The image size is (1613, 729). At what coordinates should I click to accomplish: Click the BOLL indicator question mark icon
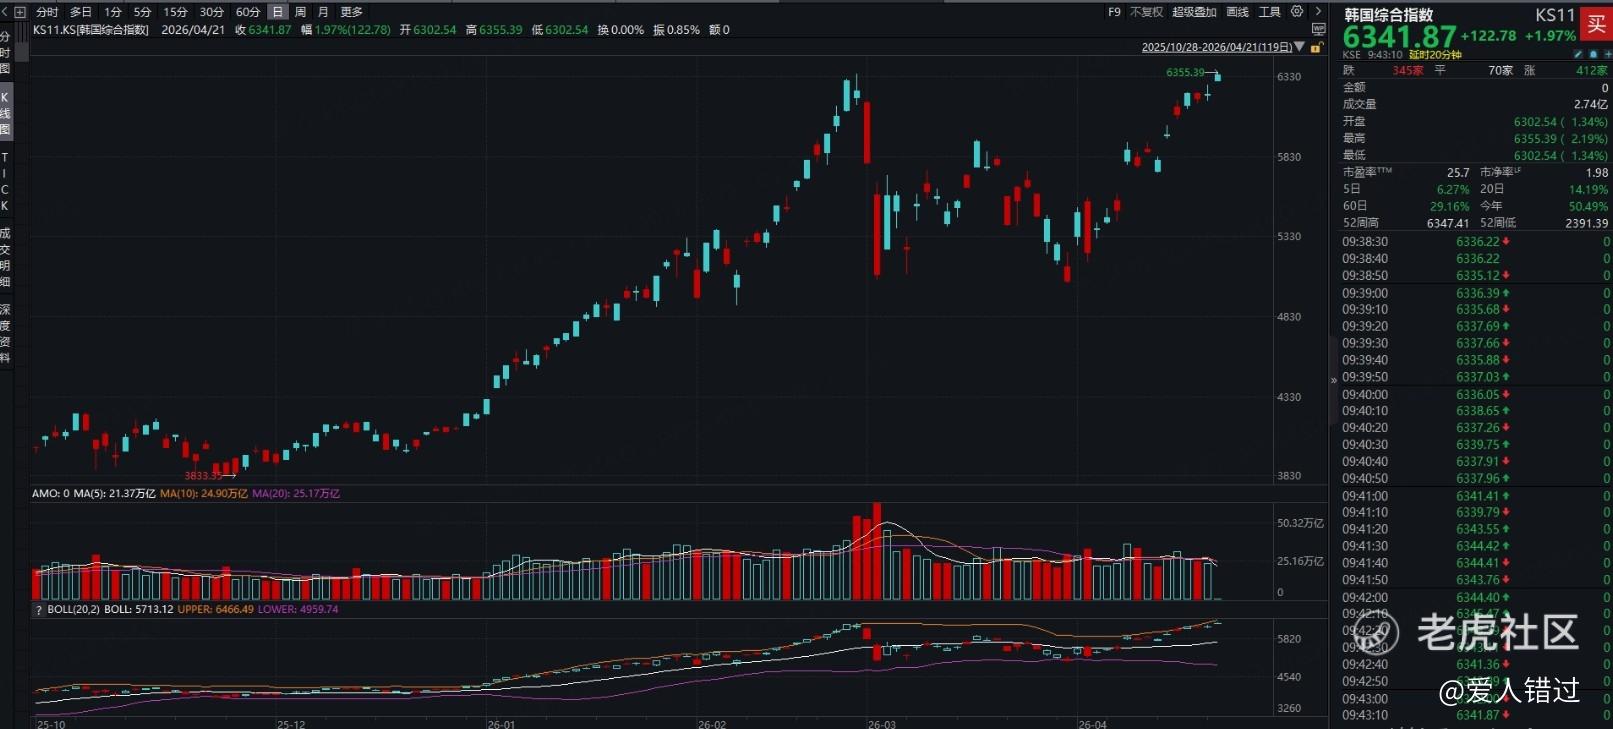39,609
